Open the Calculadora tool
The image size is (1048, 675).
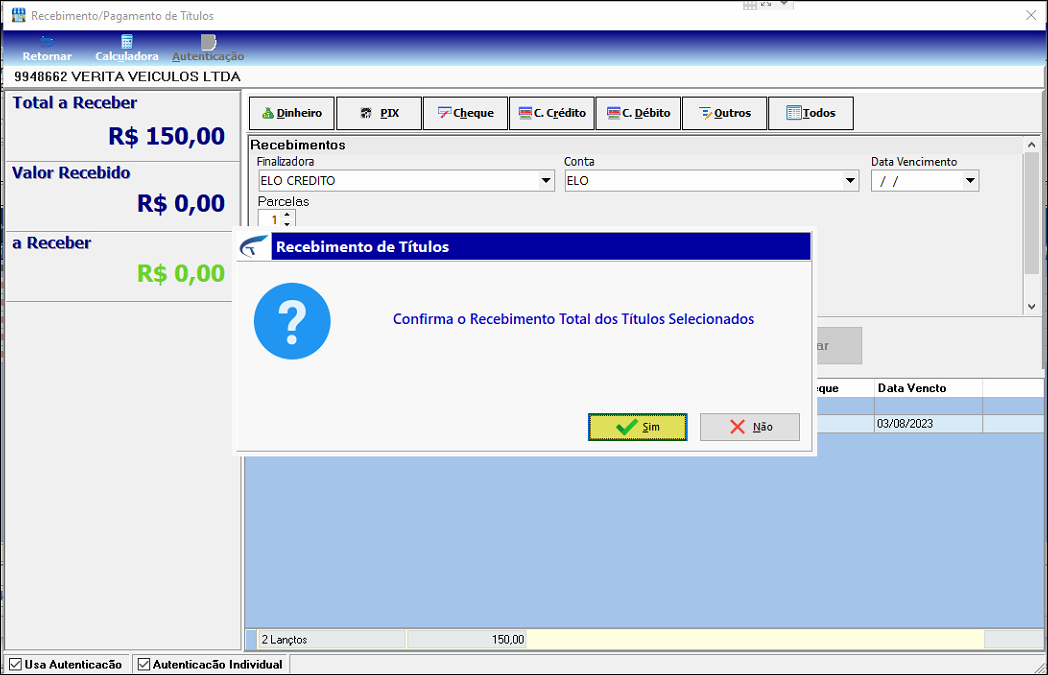tap(126, 49)
